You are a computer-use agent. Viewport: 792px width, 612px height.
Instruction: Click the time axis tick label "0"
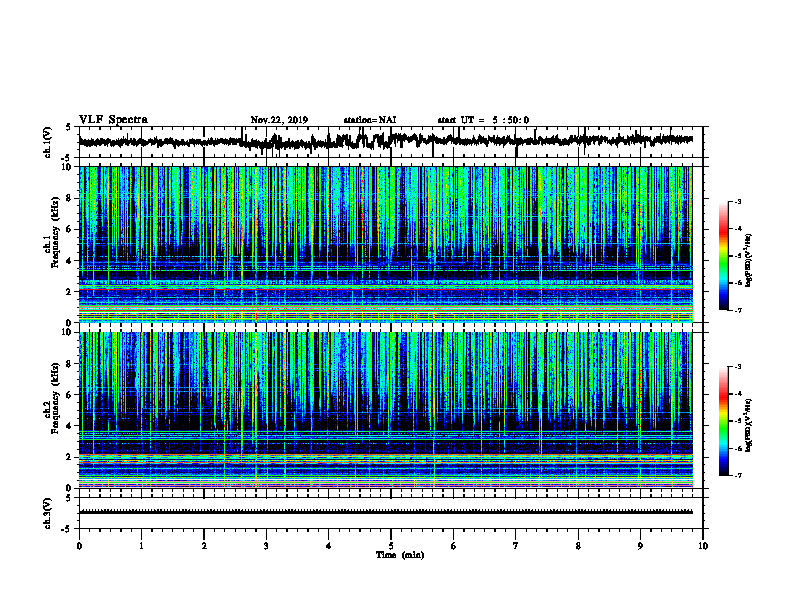79,546
